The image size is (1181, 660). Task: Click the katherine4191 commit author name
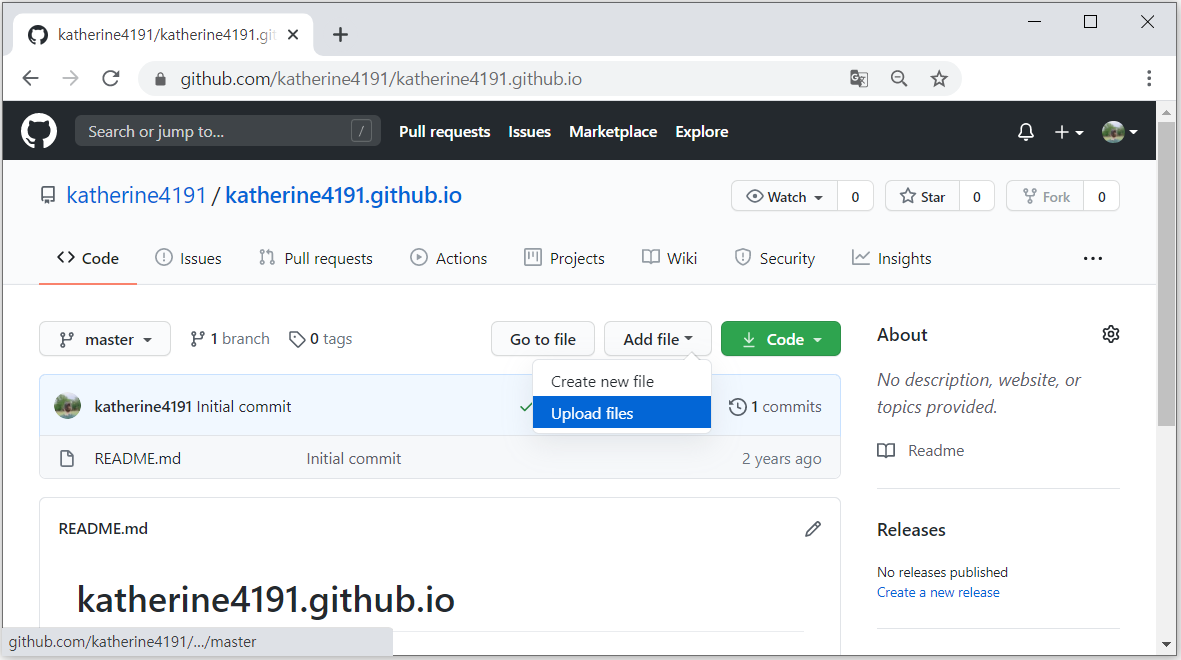(x=143, y=407)
